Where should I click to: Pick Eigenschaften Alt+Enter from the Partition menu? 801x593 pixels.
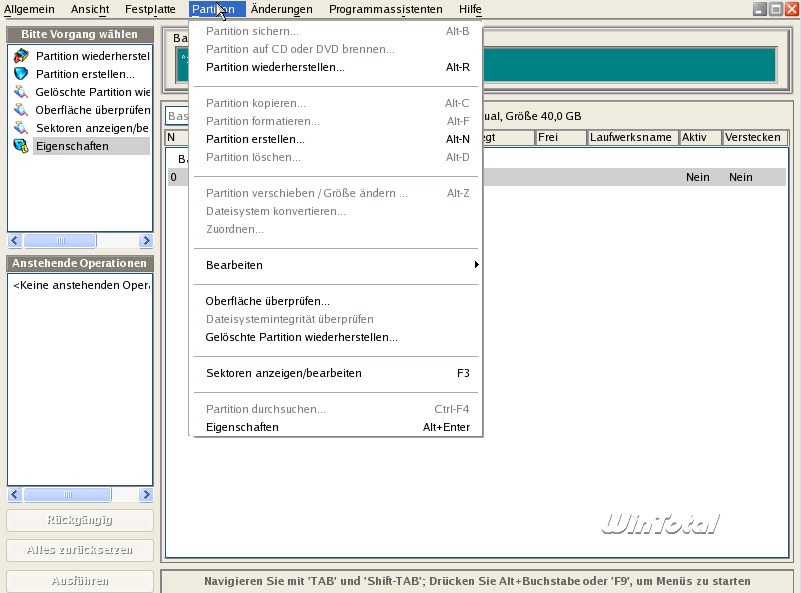tap(242, 427)
